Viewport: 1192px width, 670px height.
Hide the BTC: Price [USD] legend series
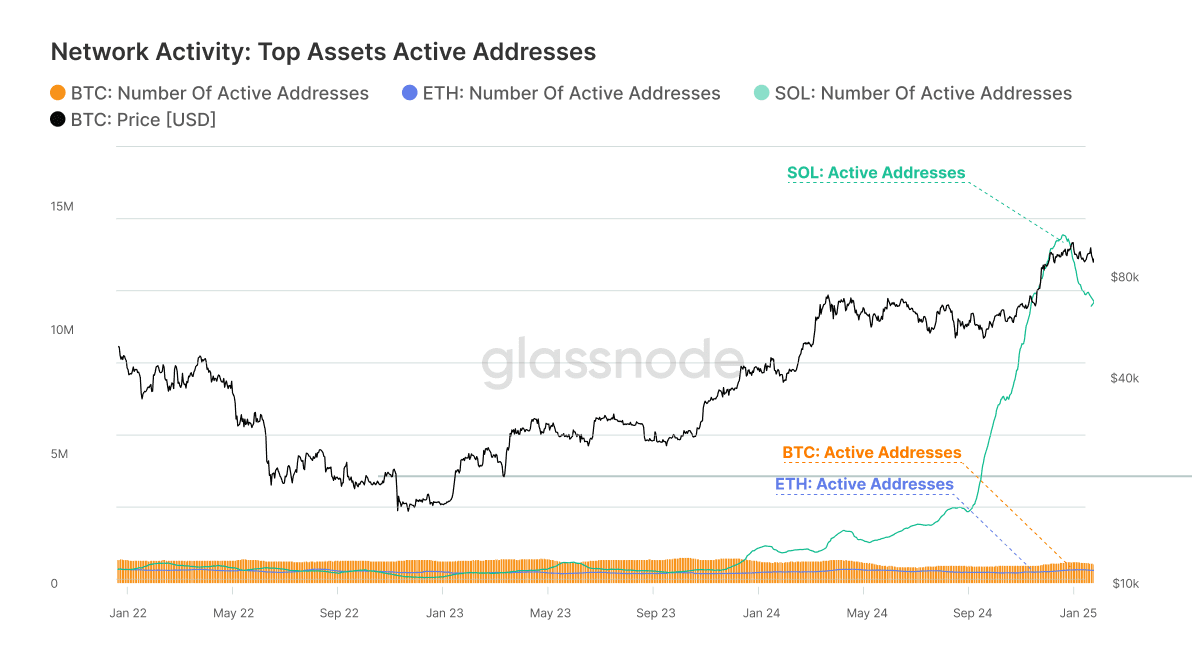coord(143,120)
